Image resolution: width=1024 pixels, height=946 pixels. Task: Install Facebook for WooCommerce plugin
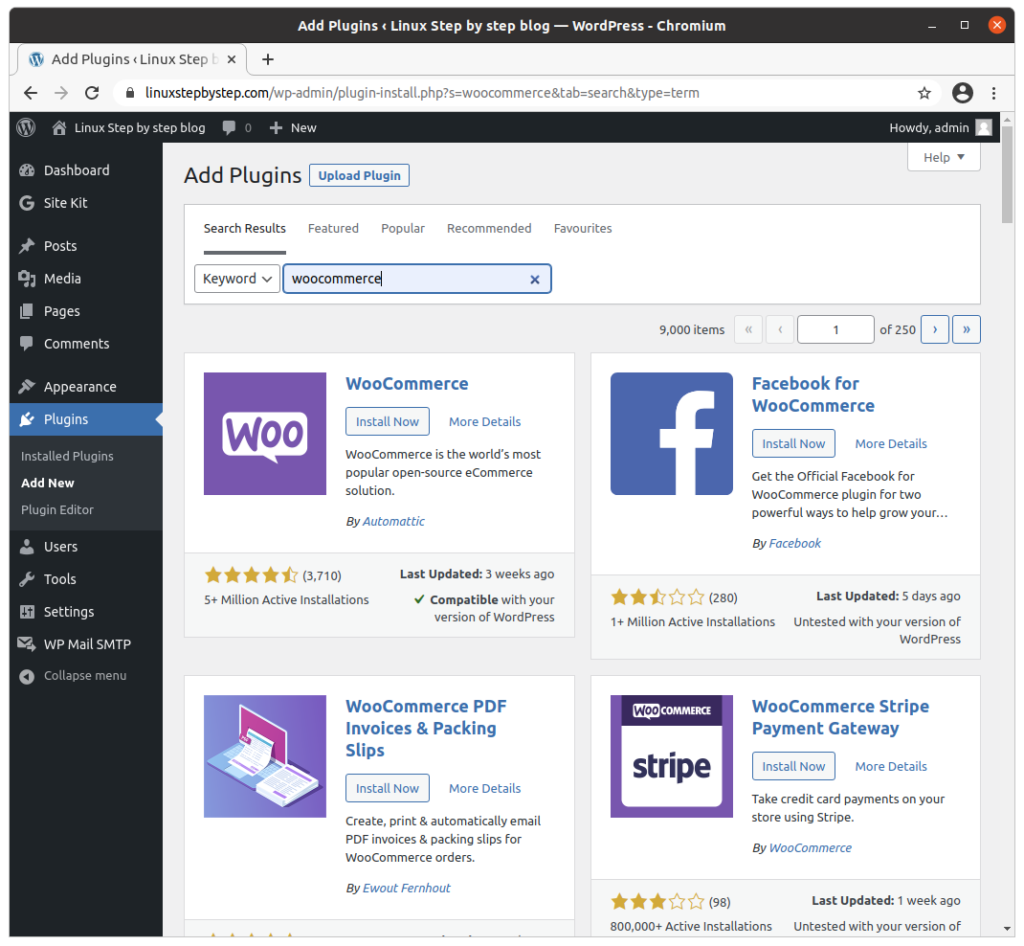pyautogui.click(x=793, y=444)
